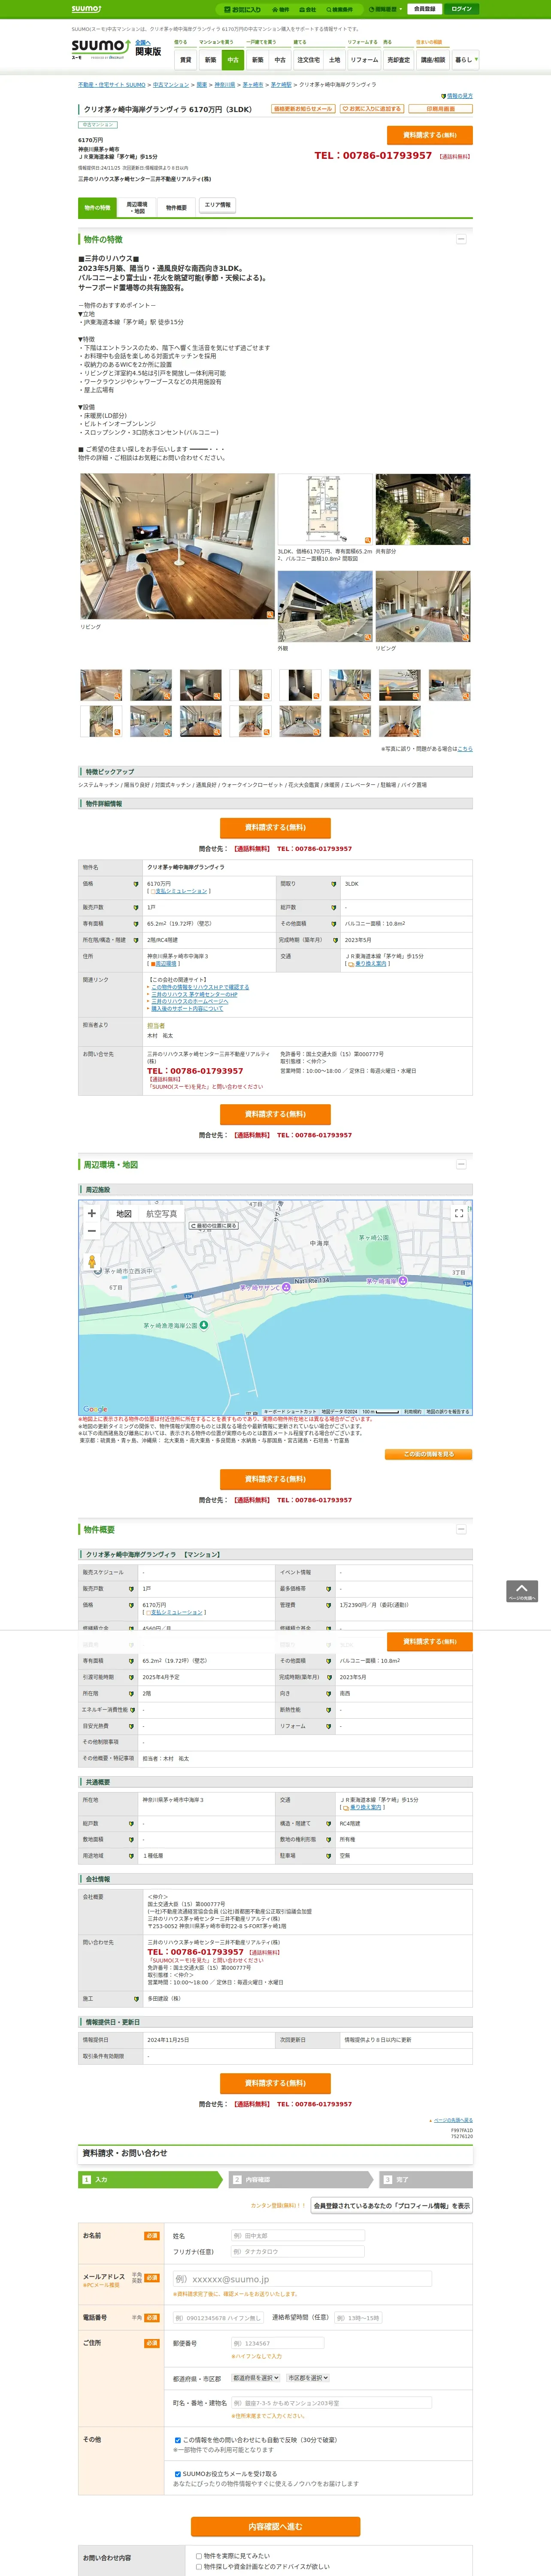
Task: Add property via お気に入りに追加する
Action: click(371, 109)
